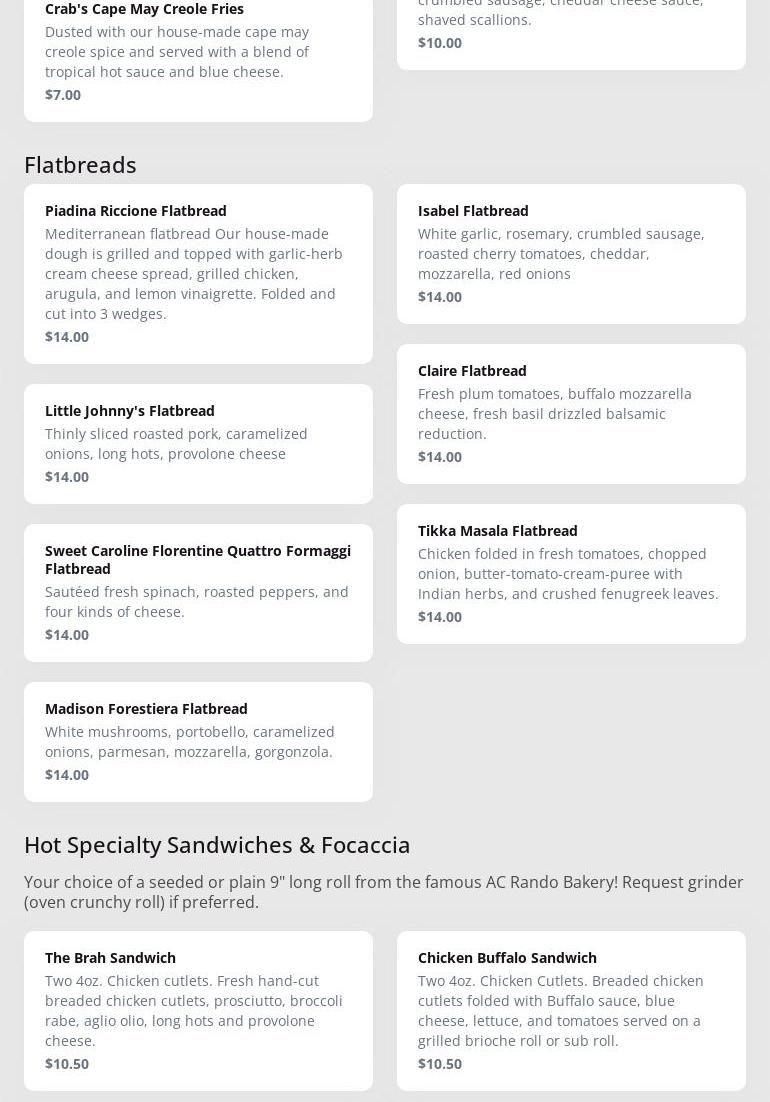Click the Madison Forestiera mushroom description
Image resolution: width=770 pixels, height=1102 pixels.
point(190,742)
